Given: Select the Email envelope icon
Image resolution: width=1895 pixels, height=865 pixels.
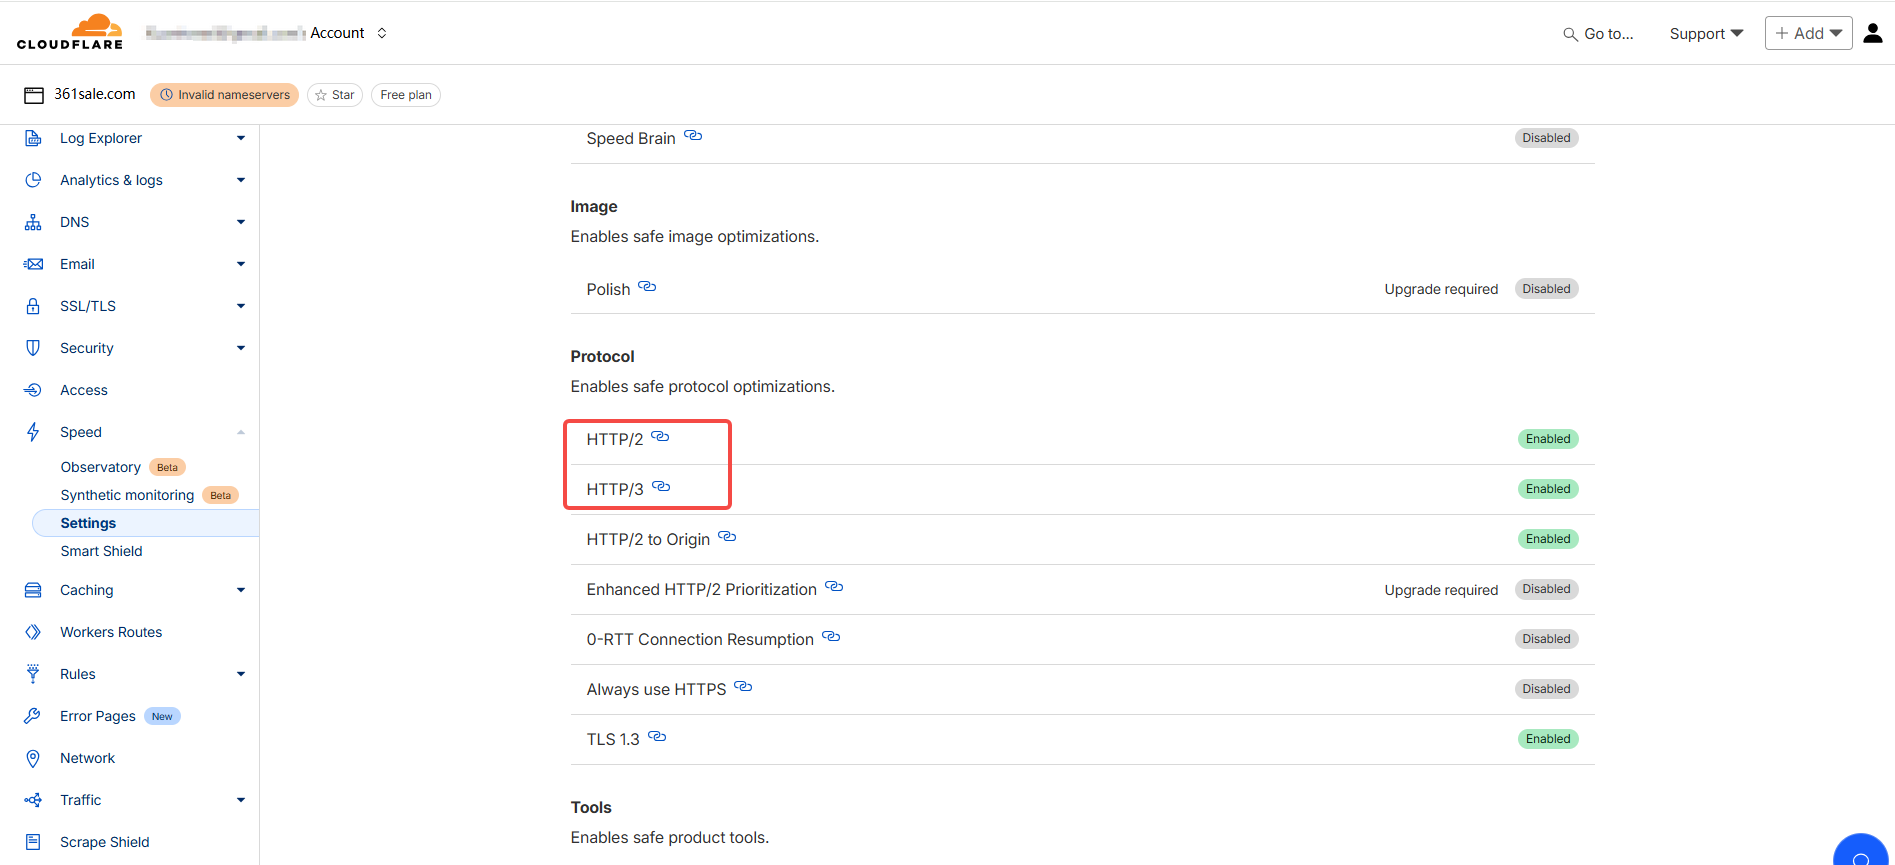Looking at the screenshot, I should point(33,264).
